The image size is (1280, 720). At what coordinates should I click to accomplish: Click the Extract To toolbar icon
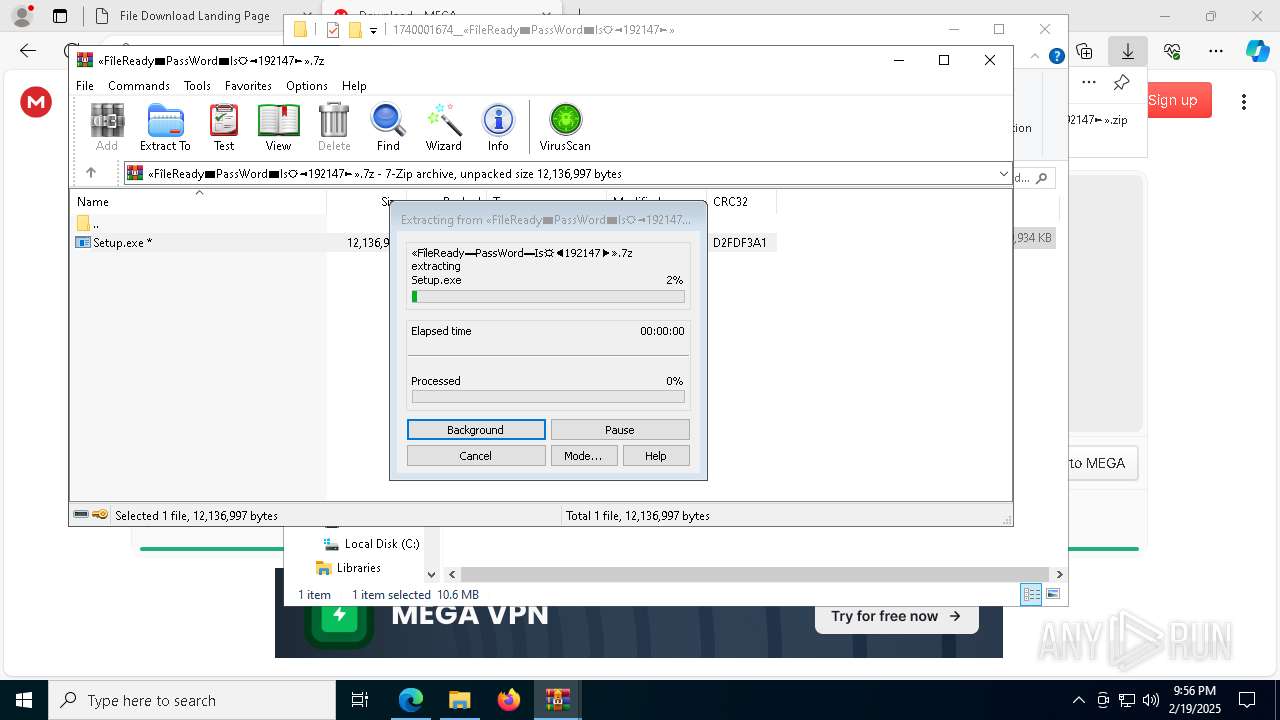click(165, 127)
